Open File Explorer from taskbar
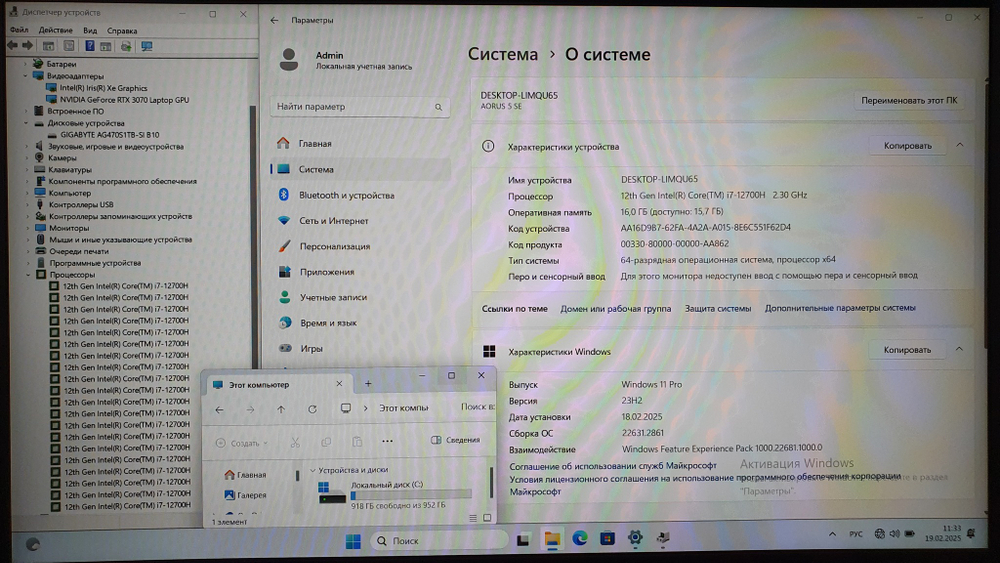The image size is (1000, 563). [552, 539]
